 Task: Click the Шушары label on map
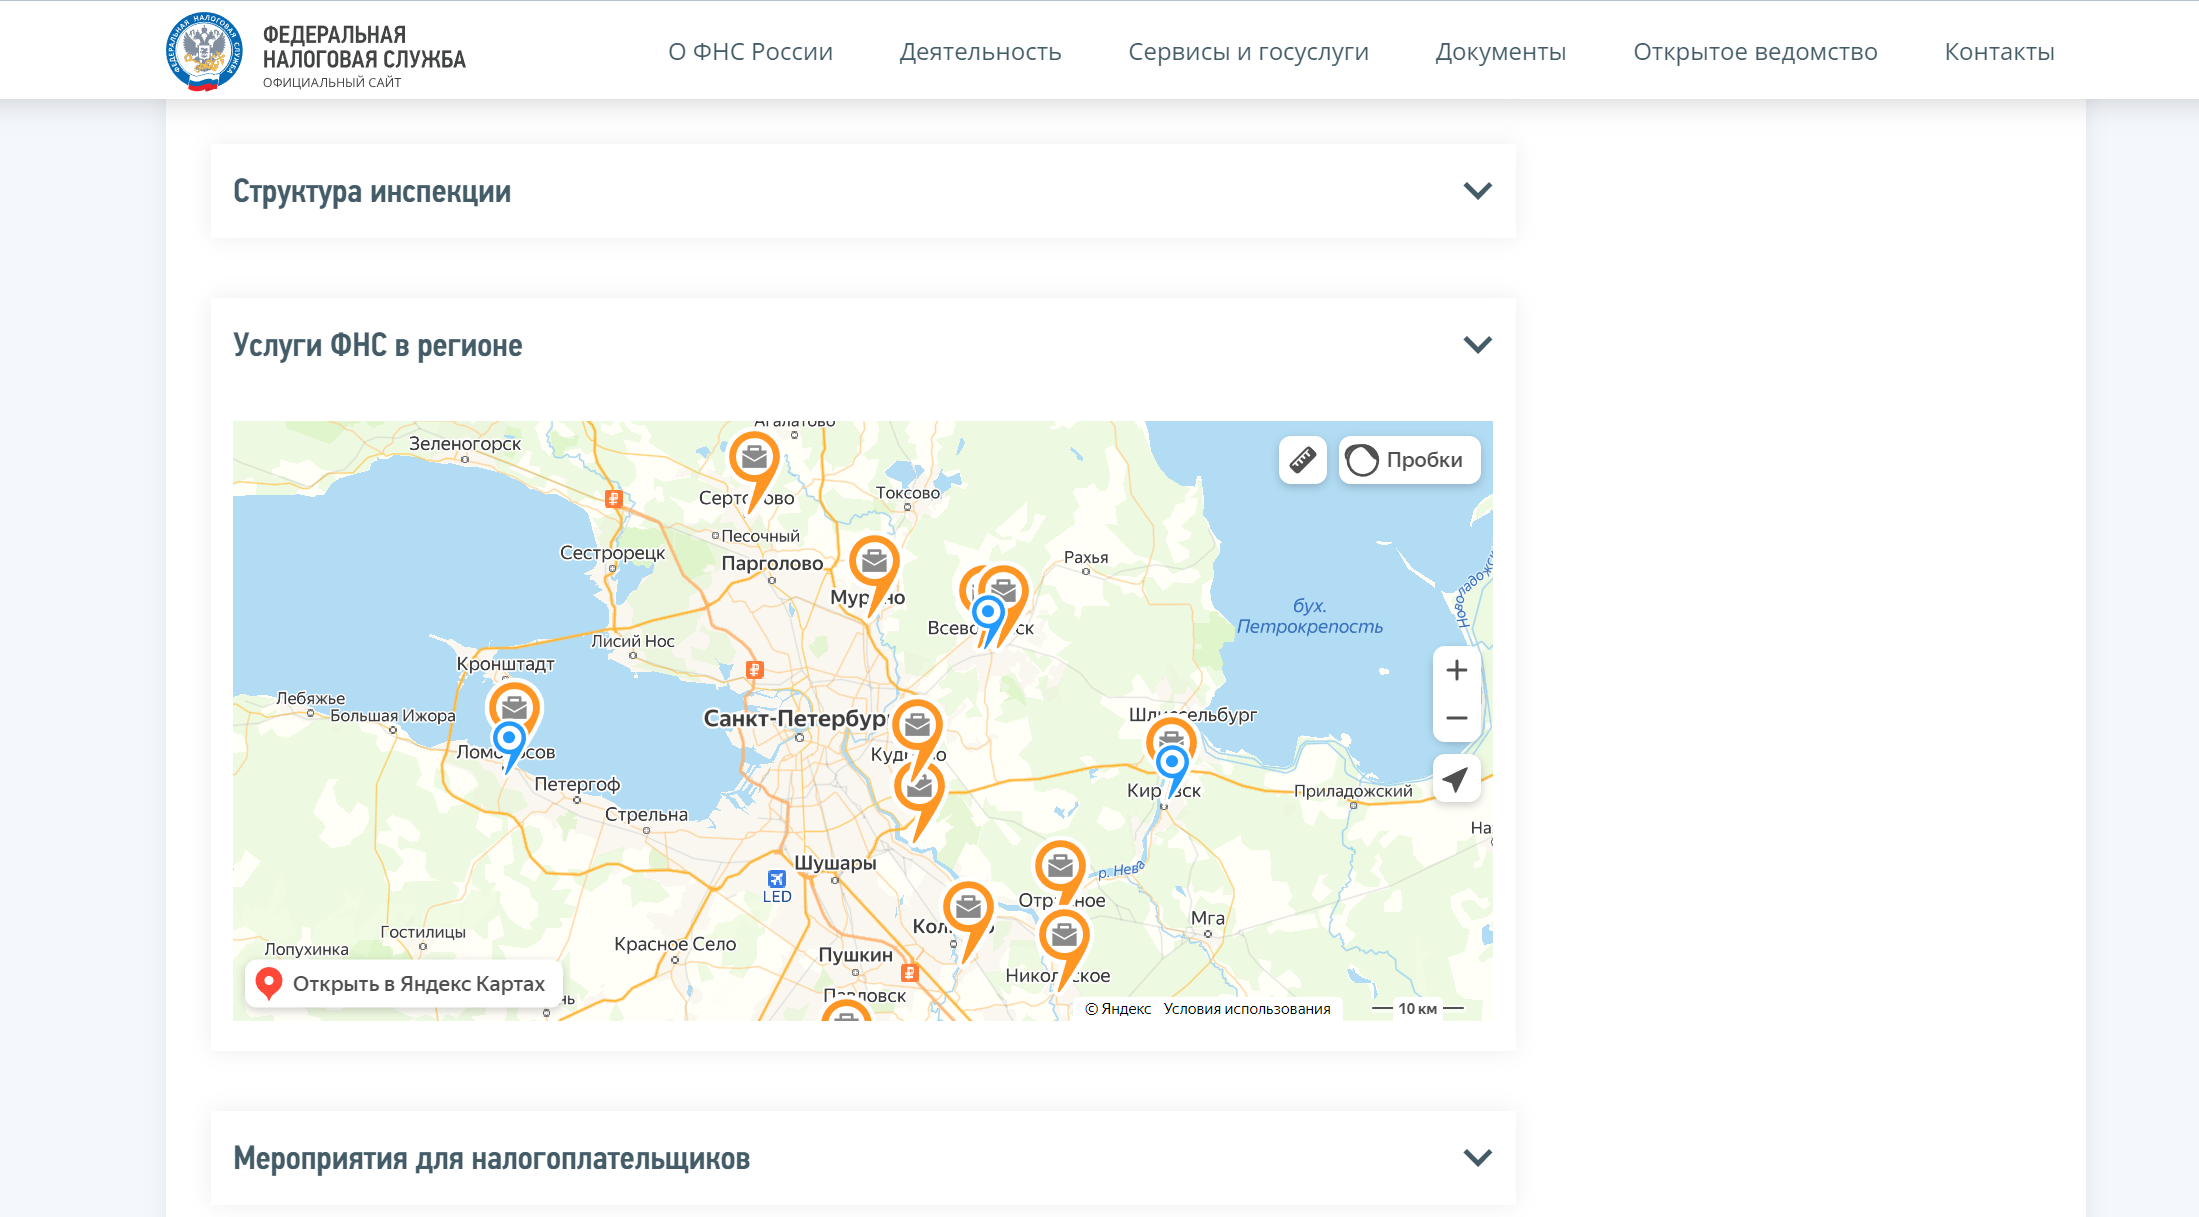pos(835,863)
